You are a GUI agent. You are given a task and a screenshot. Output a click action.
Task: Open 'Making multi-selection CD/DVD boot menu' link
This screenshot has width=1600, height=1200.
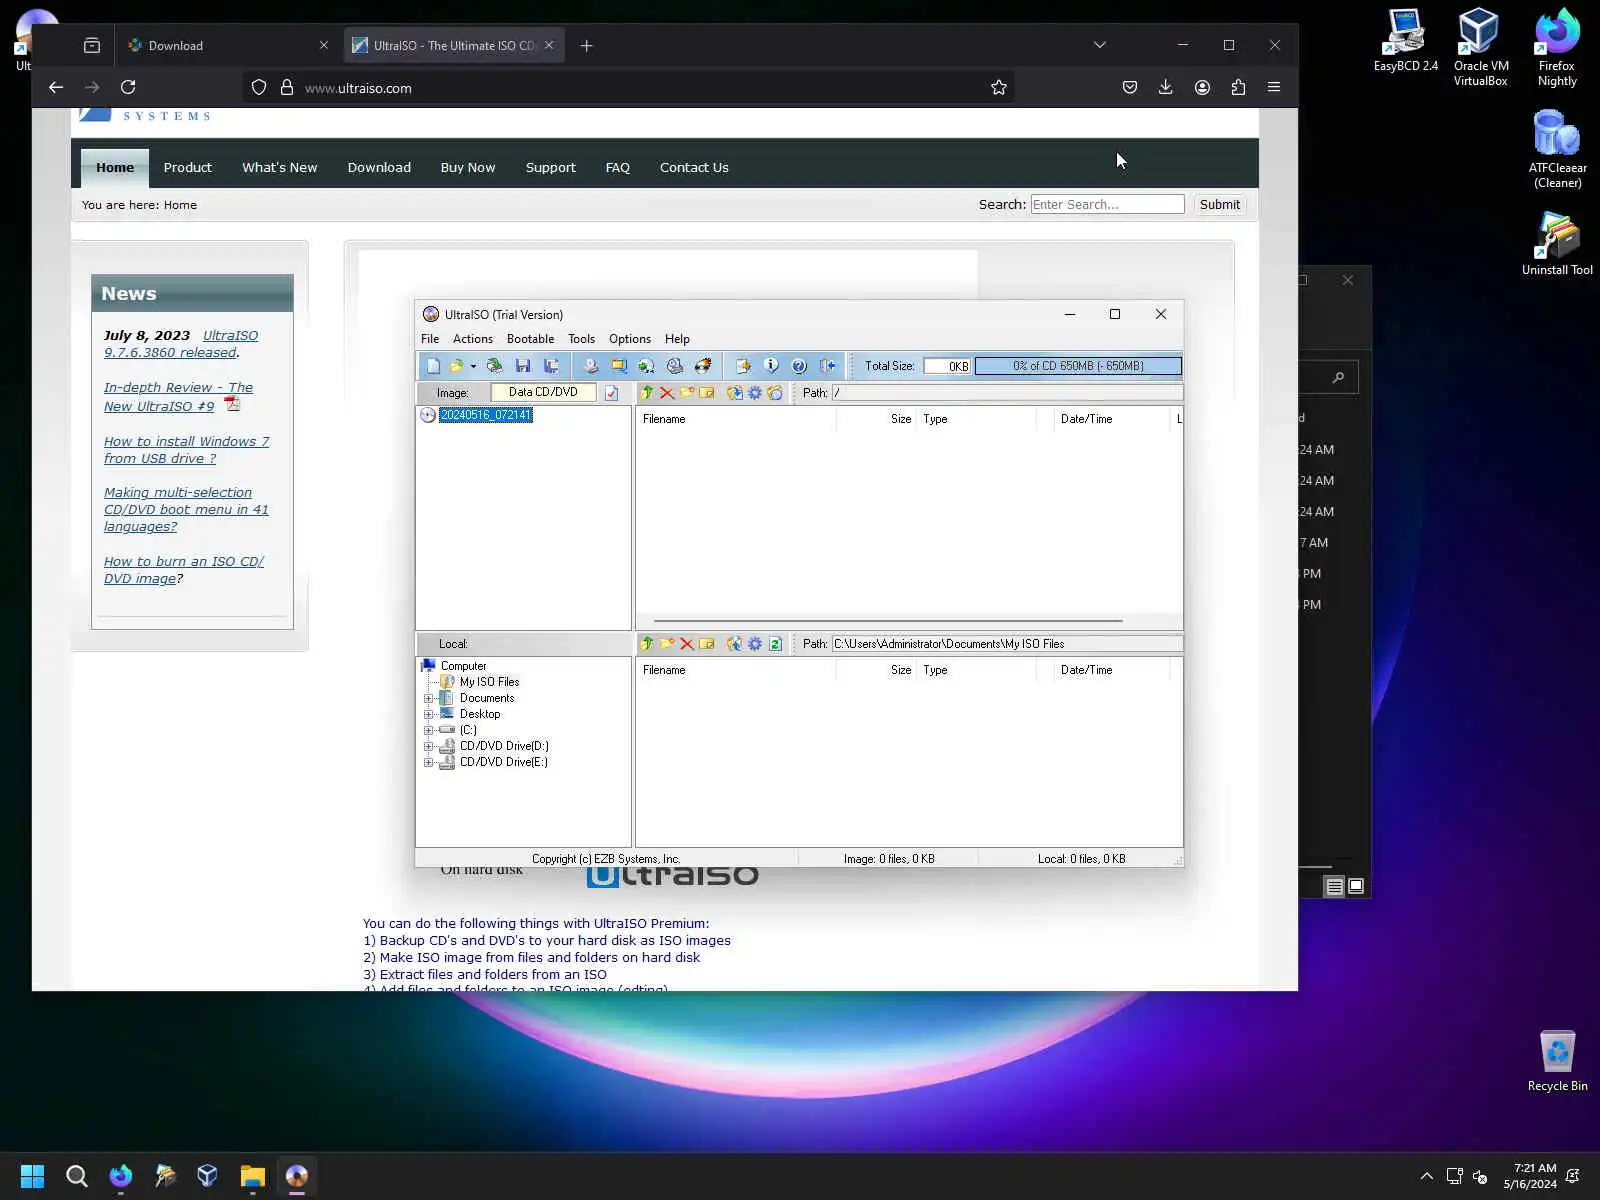pyautogui.click(x=186, y=510)
